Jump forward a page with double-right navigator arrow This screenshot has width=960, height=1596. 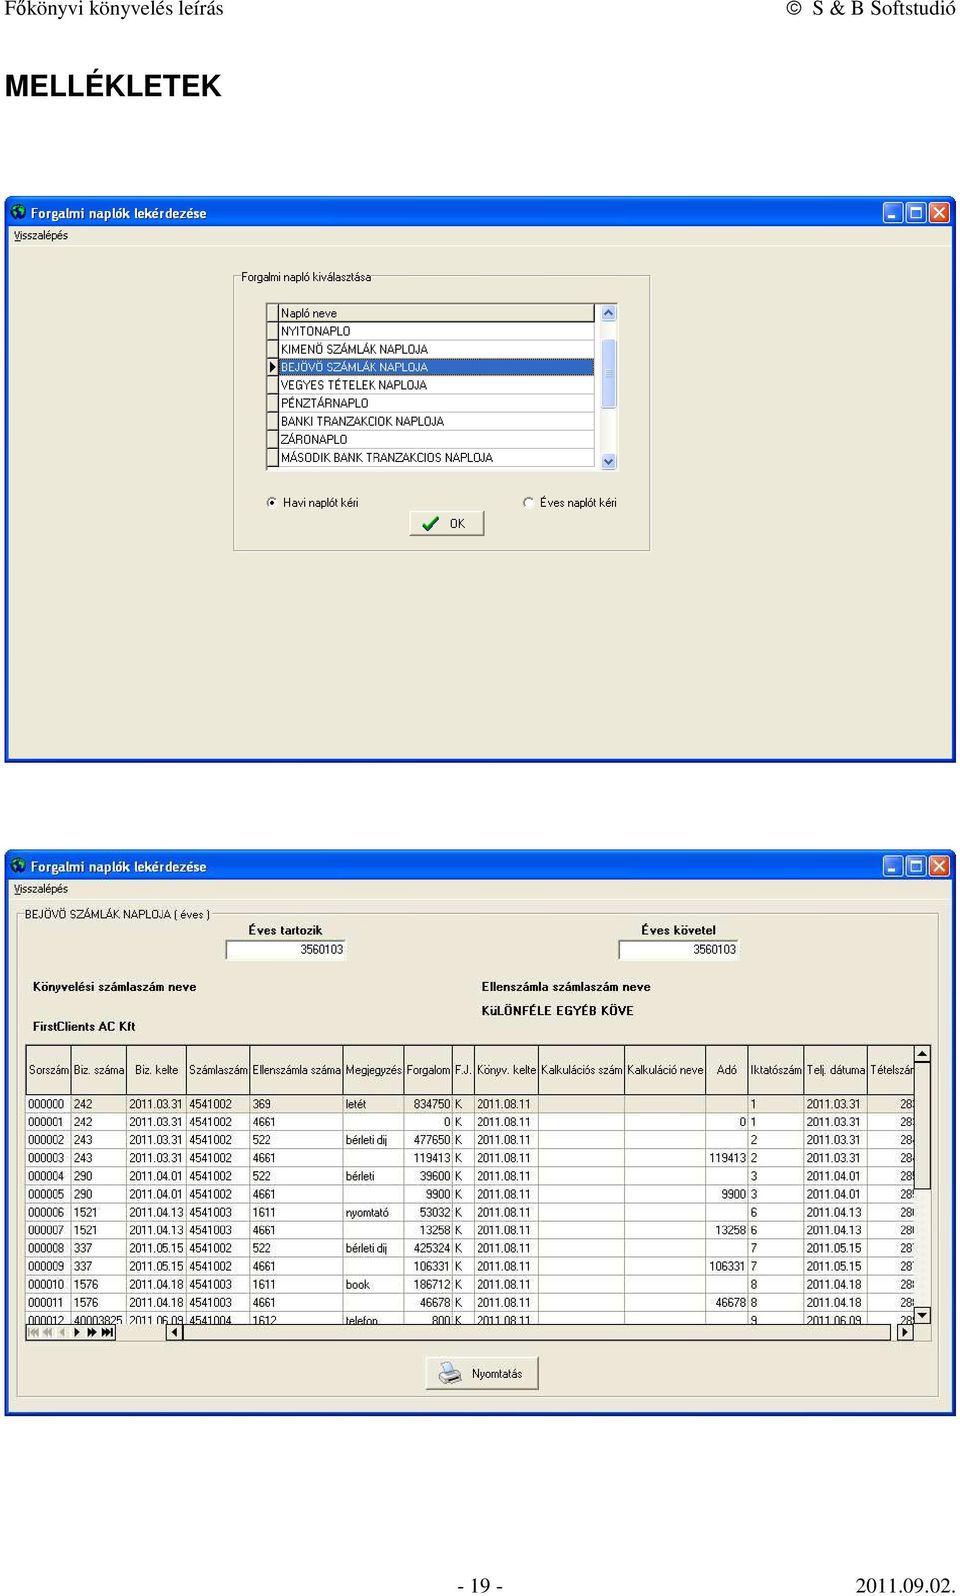click(x=93, y=1332)
